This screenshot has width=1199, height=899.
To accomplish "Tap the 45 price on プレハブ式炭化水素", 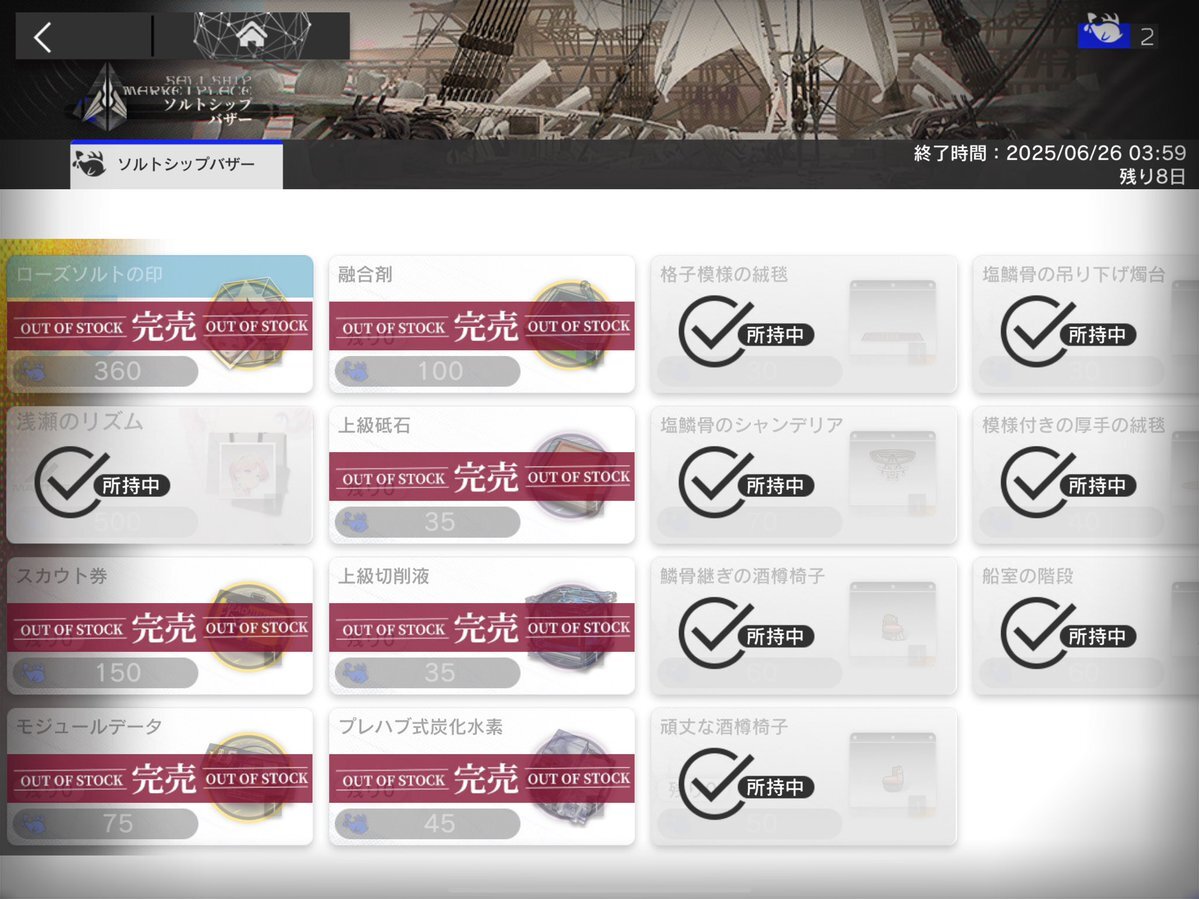I will pos(427,823).
